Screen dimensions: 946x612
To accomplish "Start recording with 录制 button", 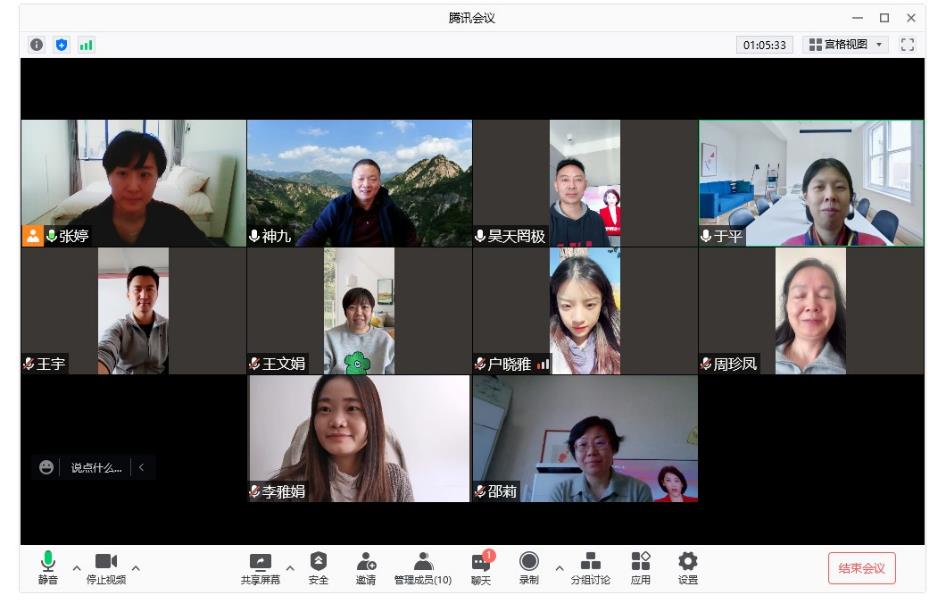I will pos(529,567).
